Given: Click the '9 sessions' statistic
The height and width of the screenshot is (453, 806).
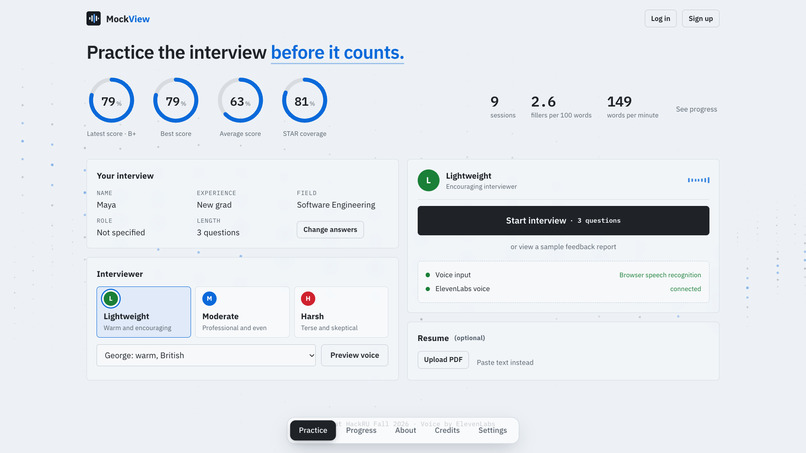Looking at the screenshot, I should tap(503, 107).
